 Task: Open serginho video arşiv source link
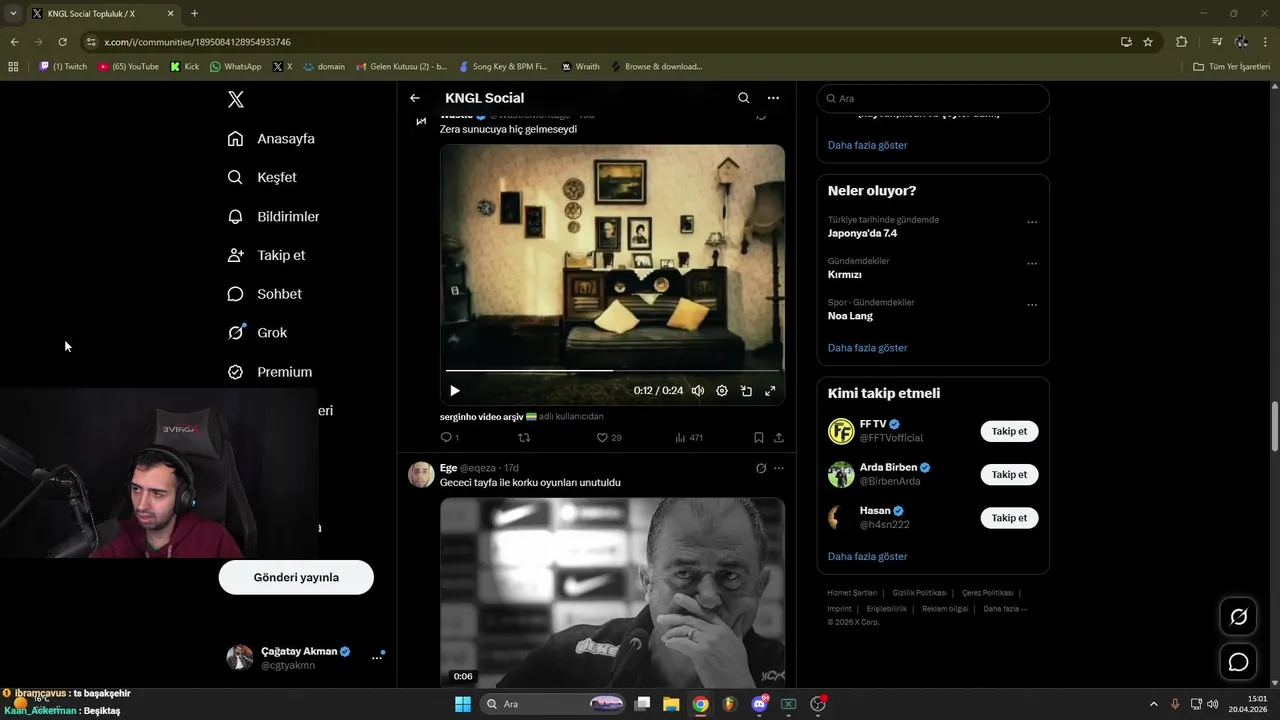[488, 416]
